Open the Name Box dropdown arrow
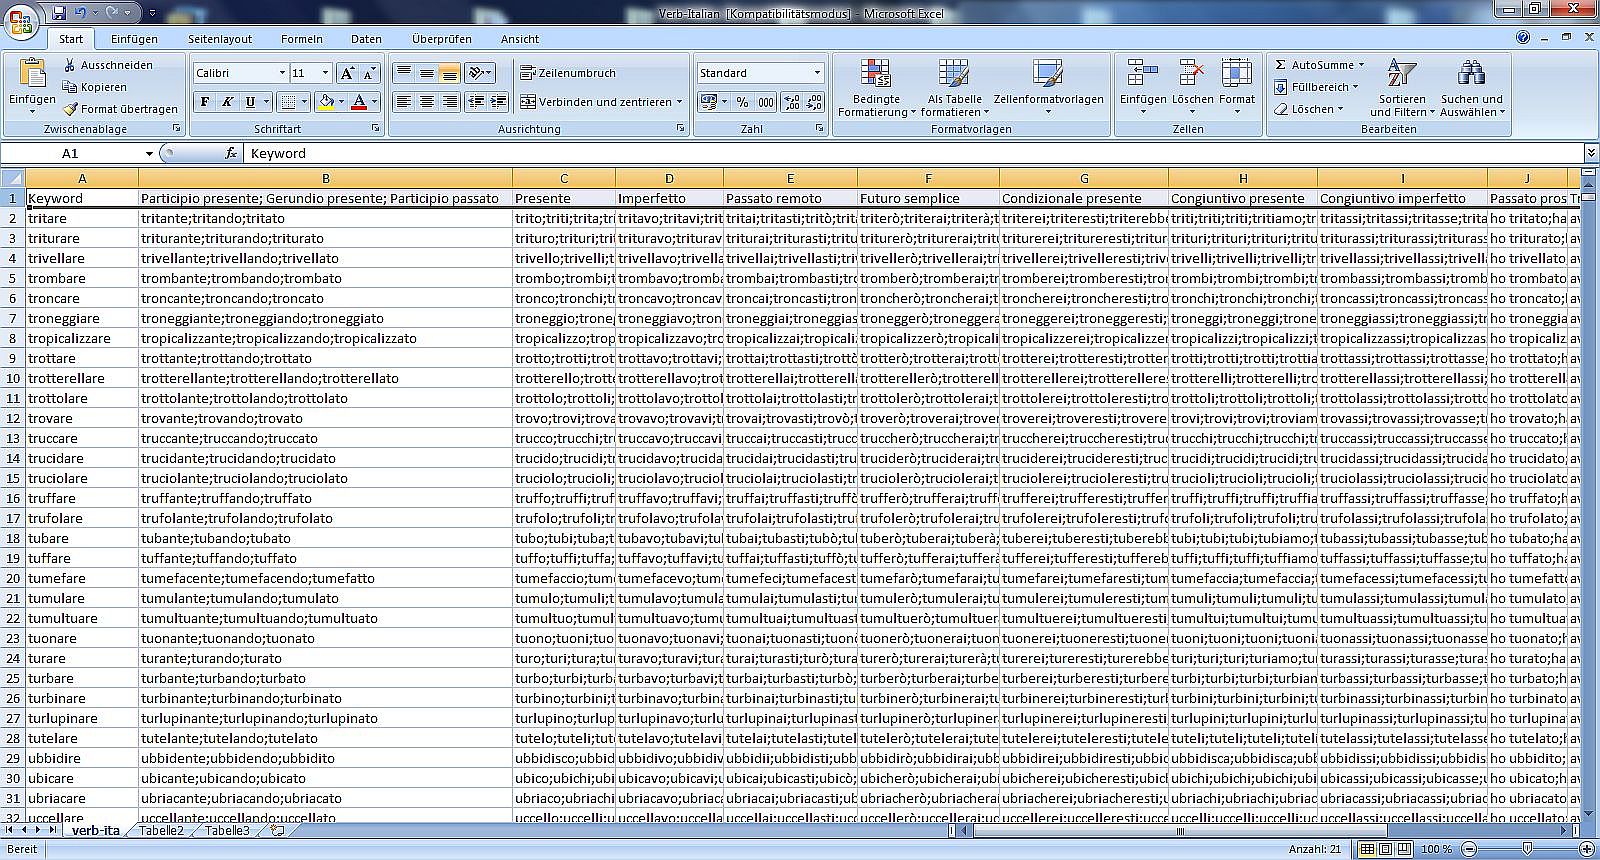Image resolution: width=1600 pixels, height=860 pixels. pos(149,154)
